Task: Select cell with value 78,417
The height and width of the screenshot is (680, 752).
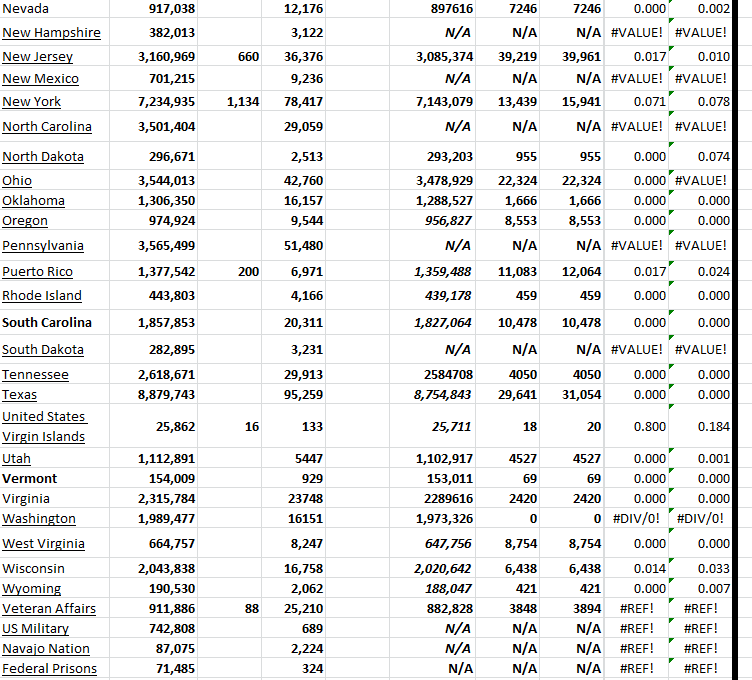Action: pos(294,102)
